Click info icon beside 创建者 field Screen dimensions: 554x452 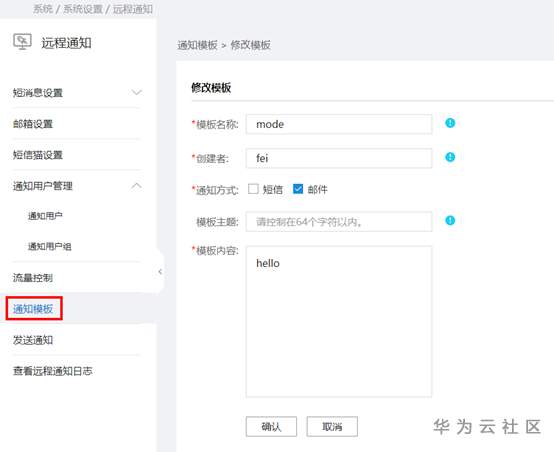click(450, 157)
